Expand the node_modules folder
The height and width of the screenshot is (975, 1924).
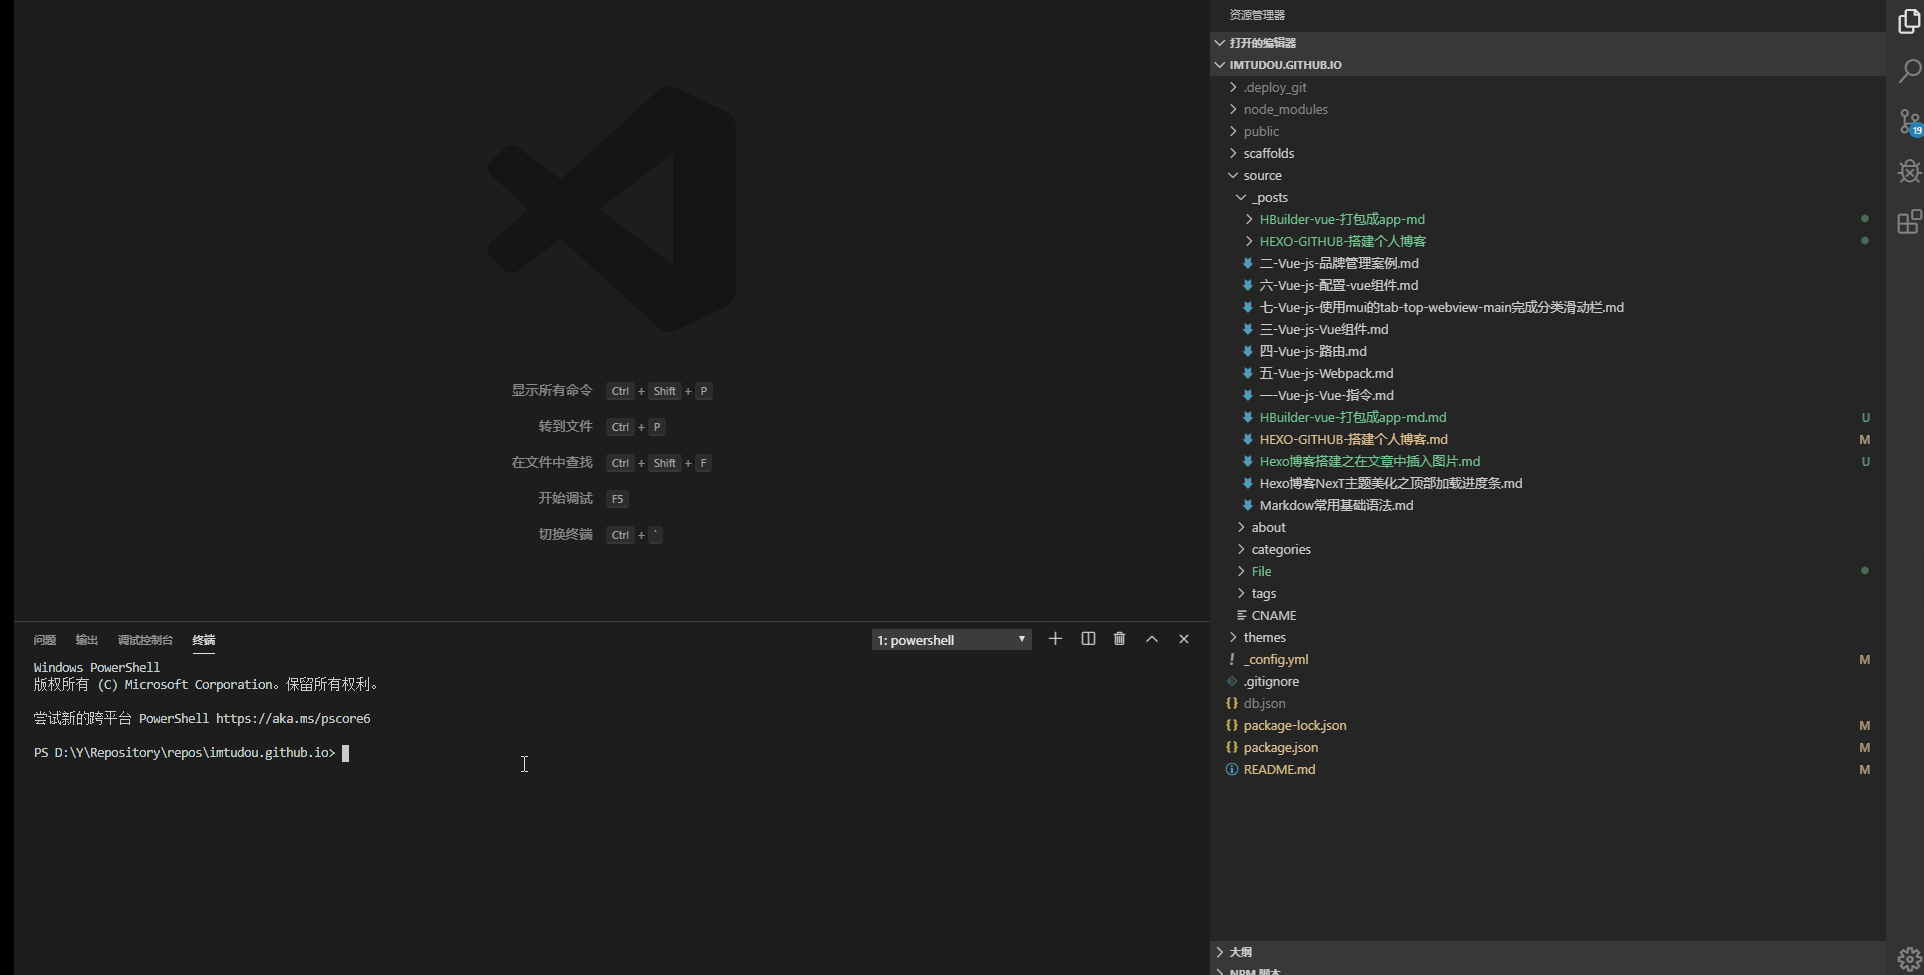(x=1285, y=110)
